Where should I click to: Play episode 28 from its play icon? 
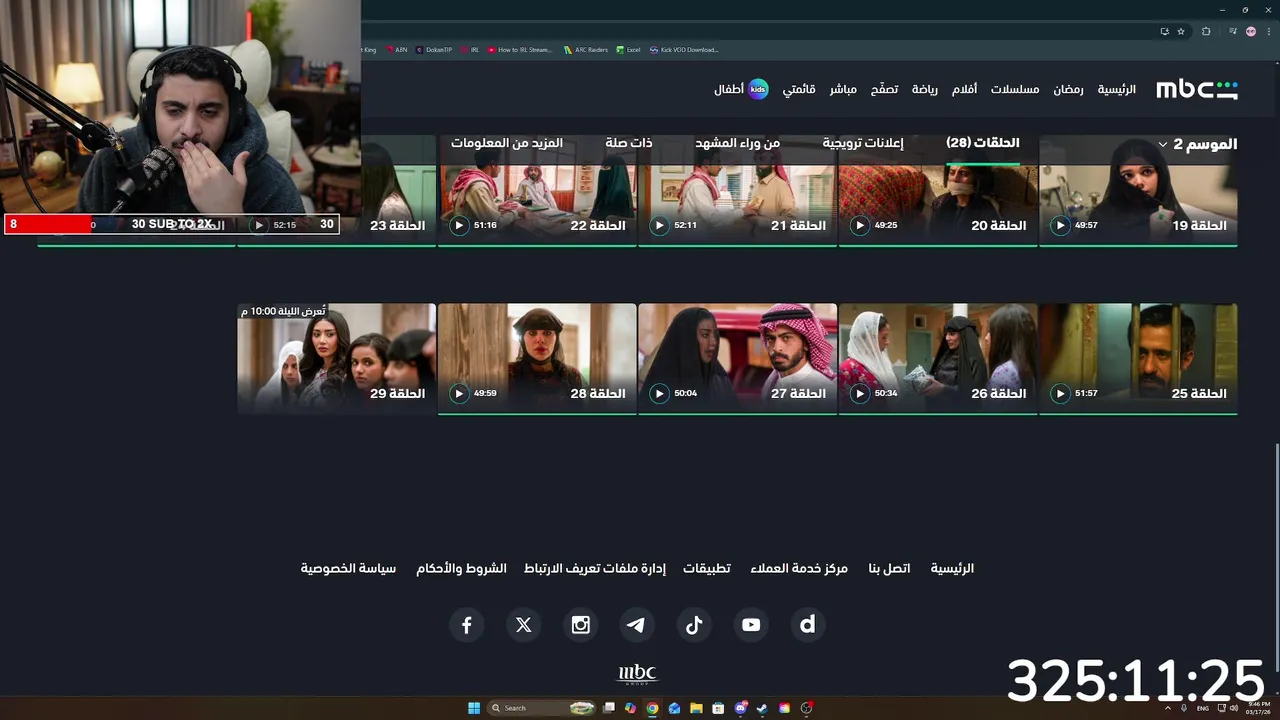pyautogui.click(x=459, y=393)
